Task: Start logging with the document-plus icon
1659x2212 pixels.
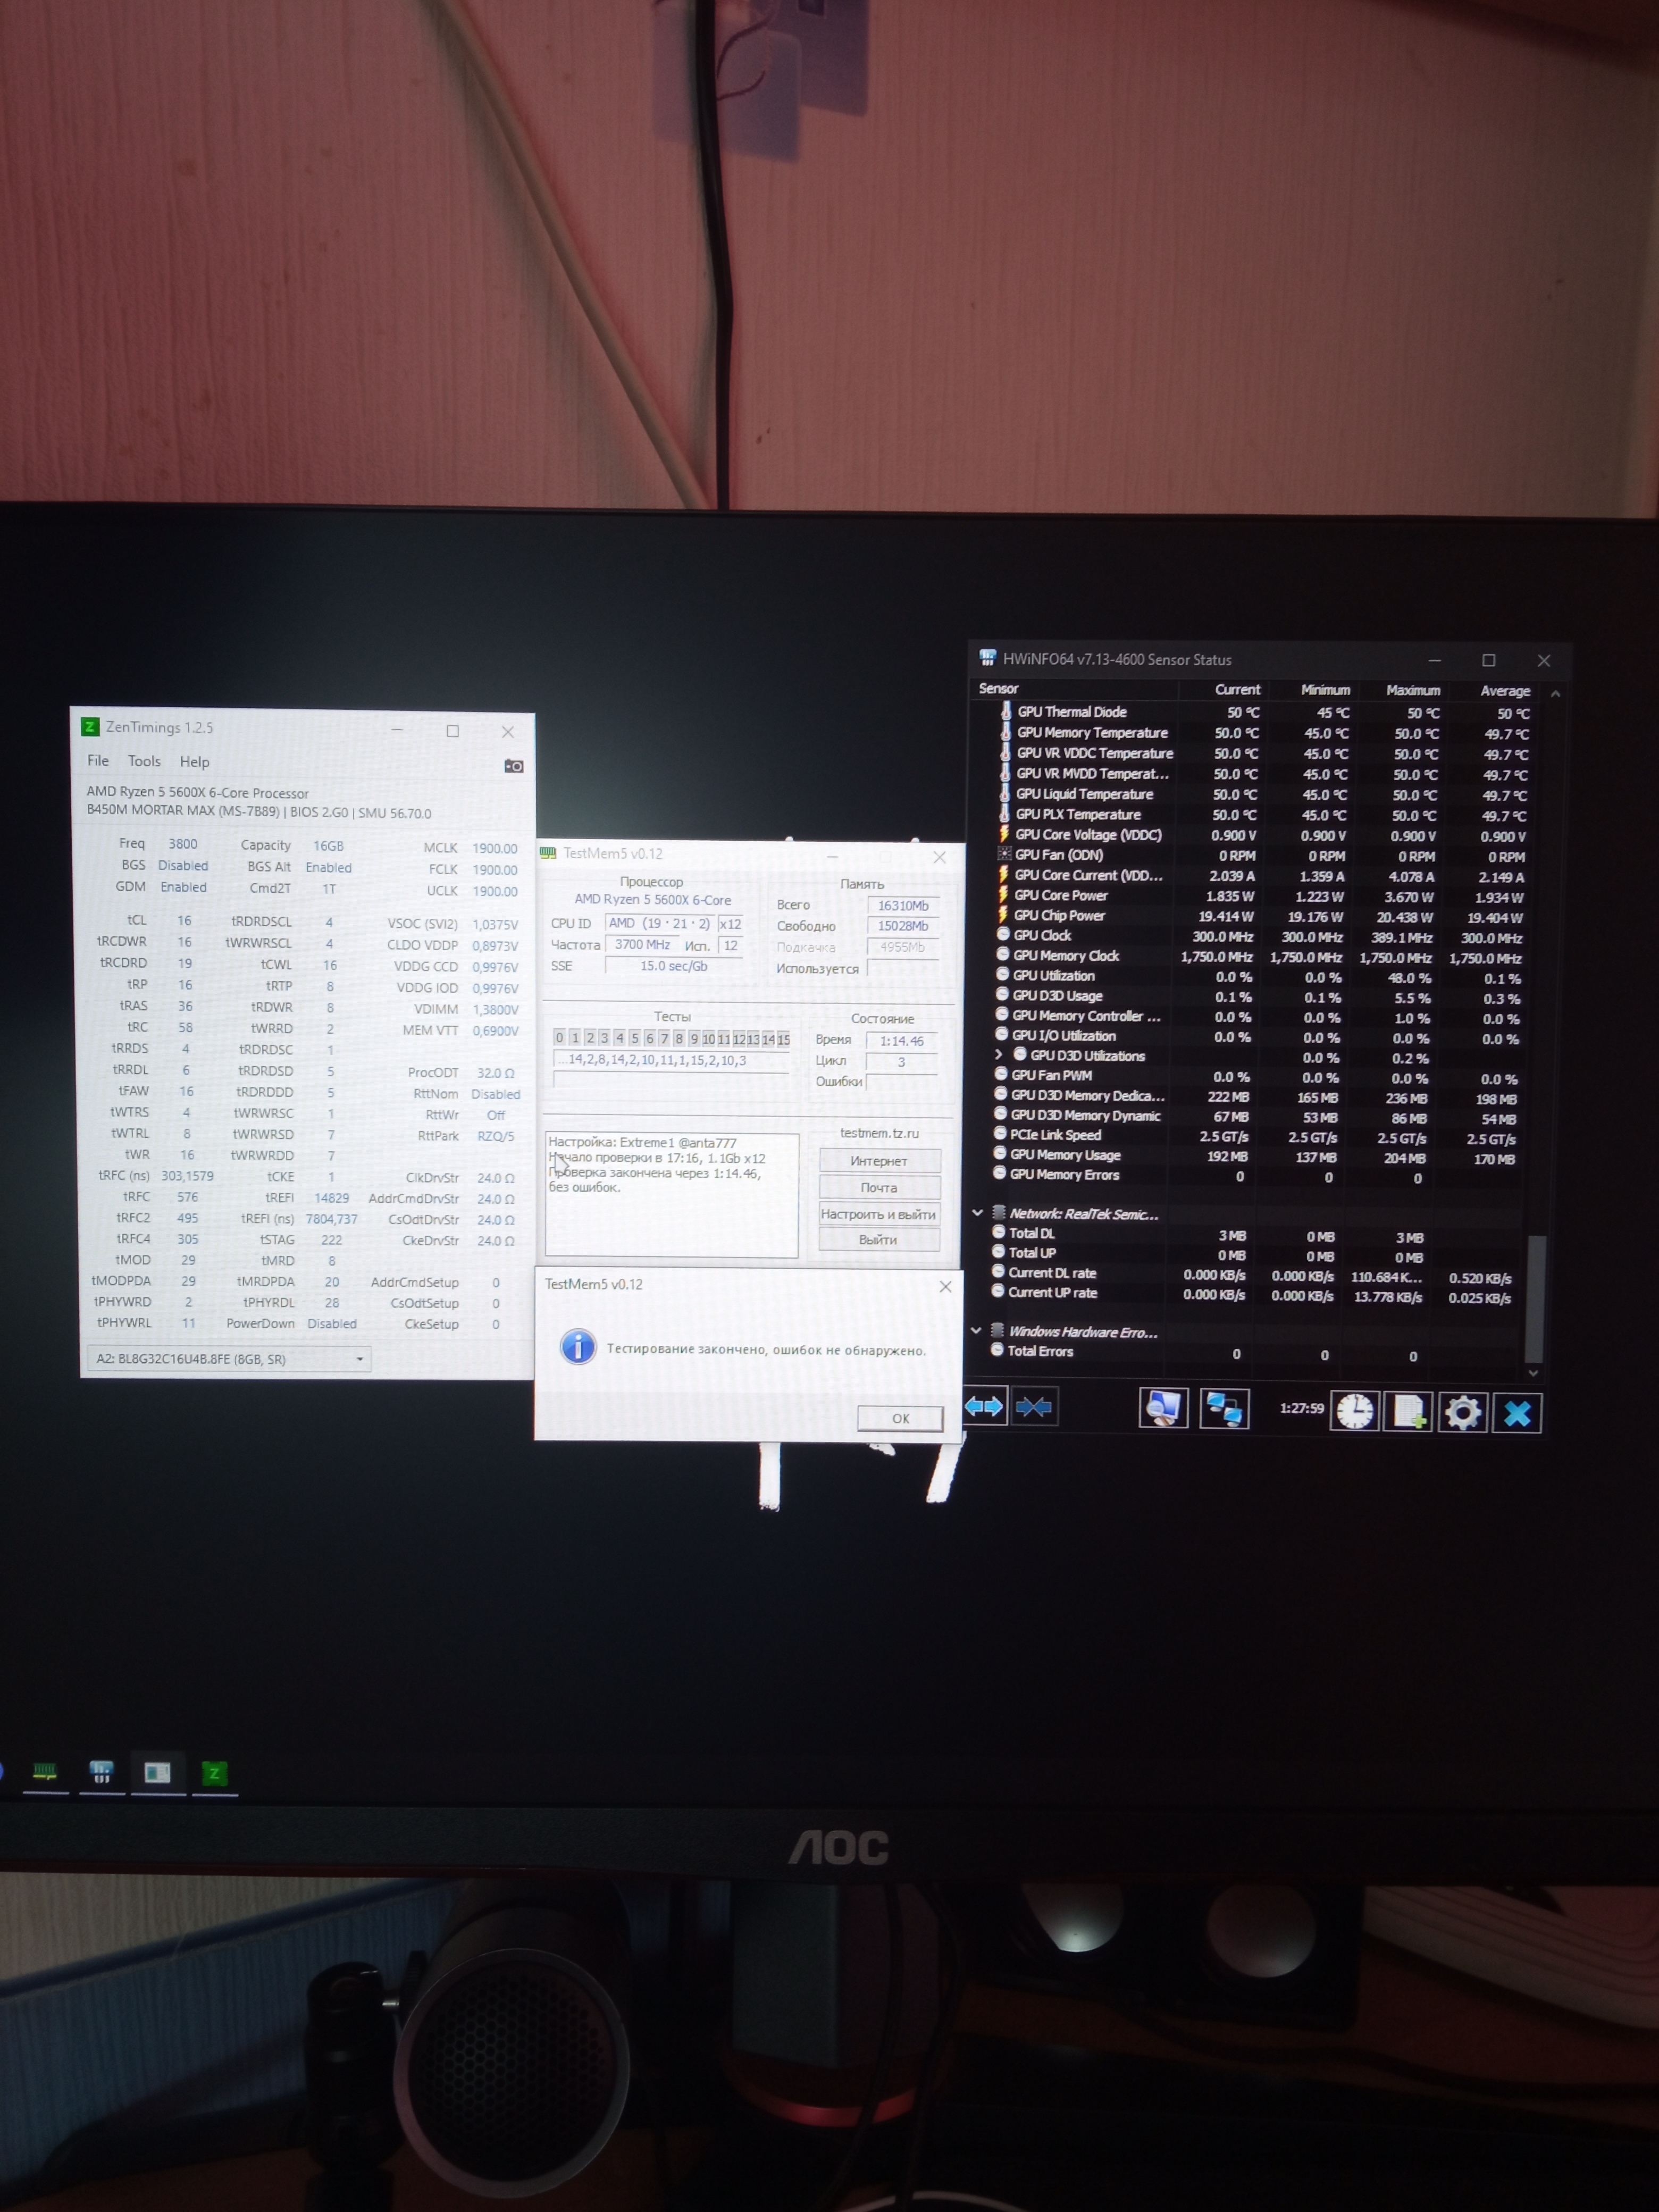Action: [1408, 1412]
